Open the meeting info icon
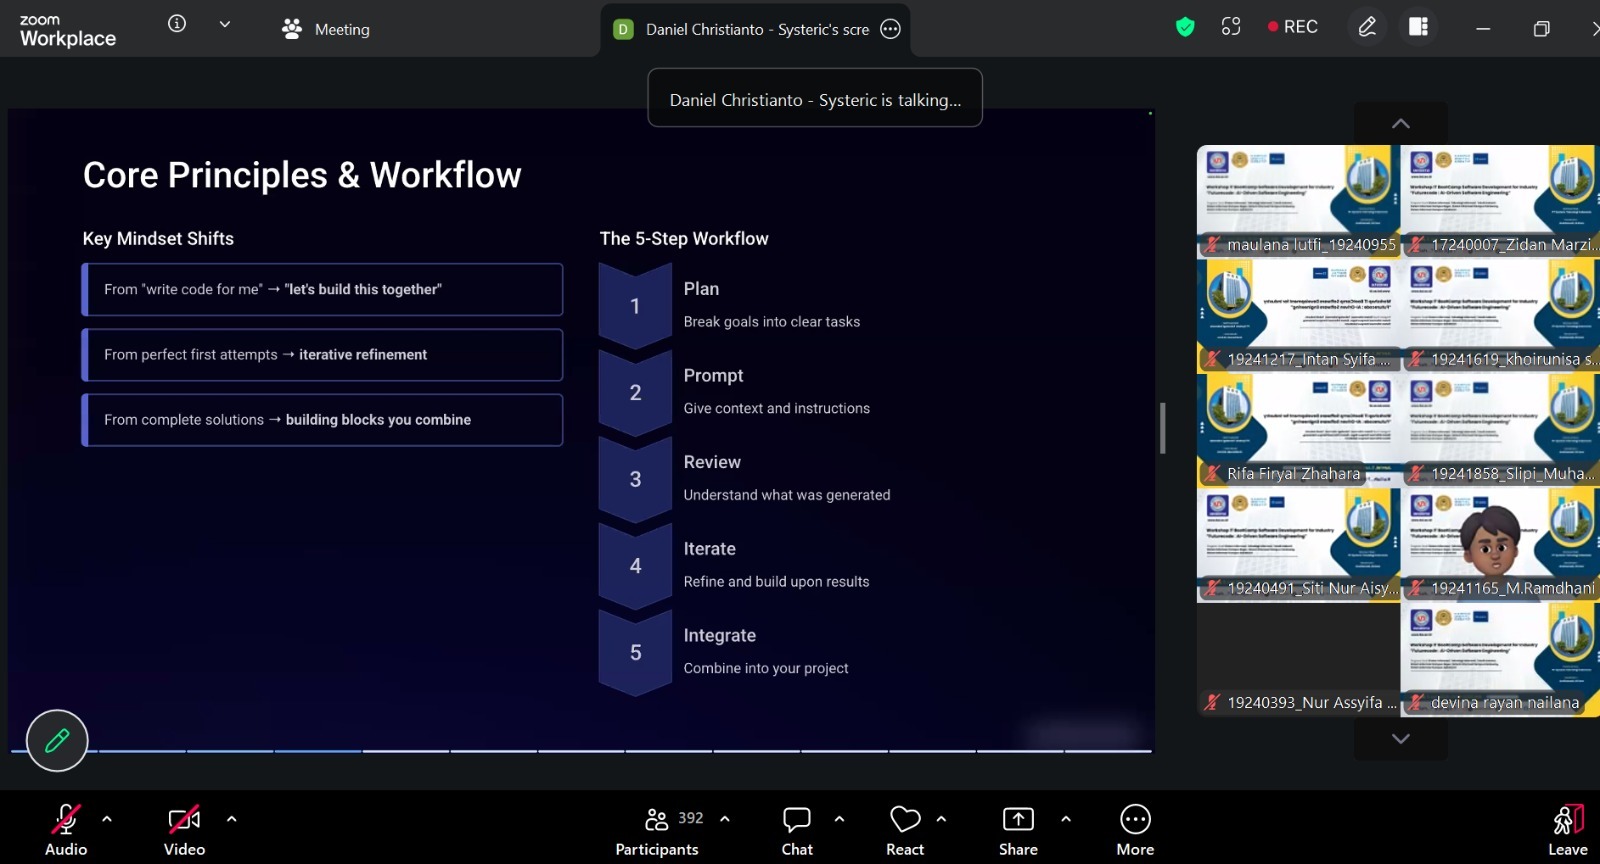Image resolution: width=1600 pixels, height=864 pixels. (177, 24)
